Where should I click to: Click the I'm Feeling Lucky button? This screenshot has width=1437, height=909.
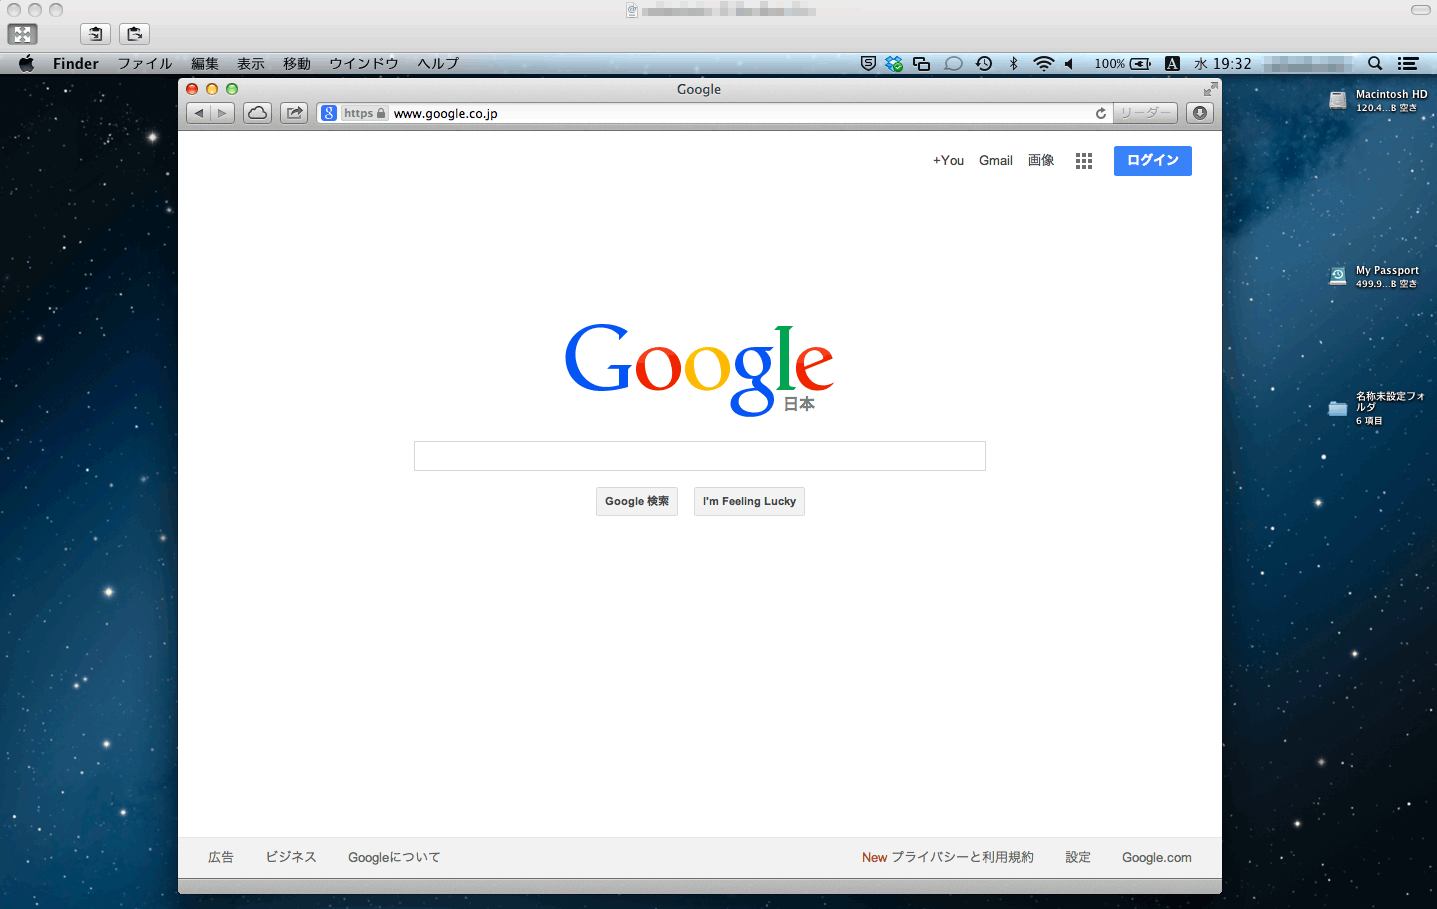[x=749, y=501]
